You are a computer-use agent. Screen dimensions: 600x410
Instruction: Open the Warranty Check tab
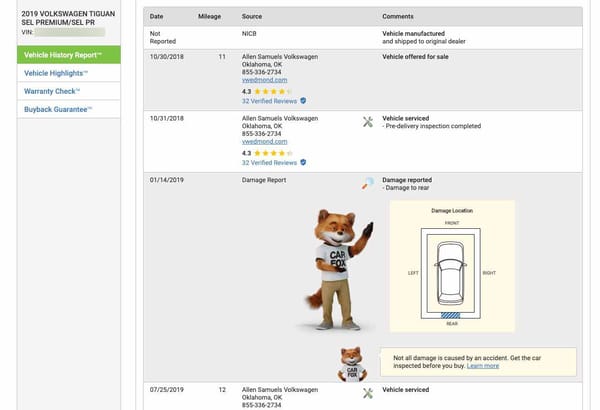tap(68, 91)
